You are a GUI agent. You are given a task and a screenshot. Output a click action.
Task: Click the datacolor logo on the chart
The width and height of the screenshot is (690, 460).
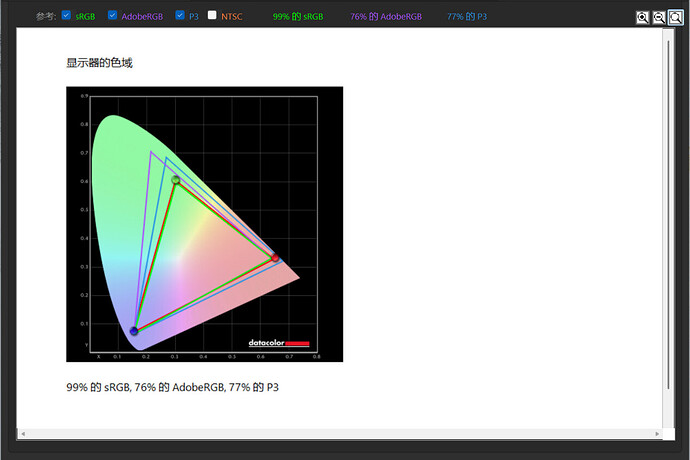pos(279,343)
